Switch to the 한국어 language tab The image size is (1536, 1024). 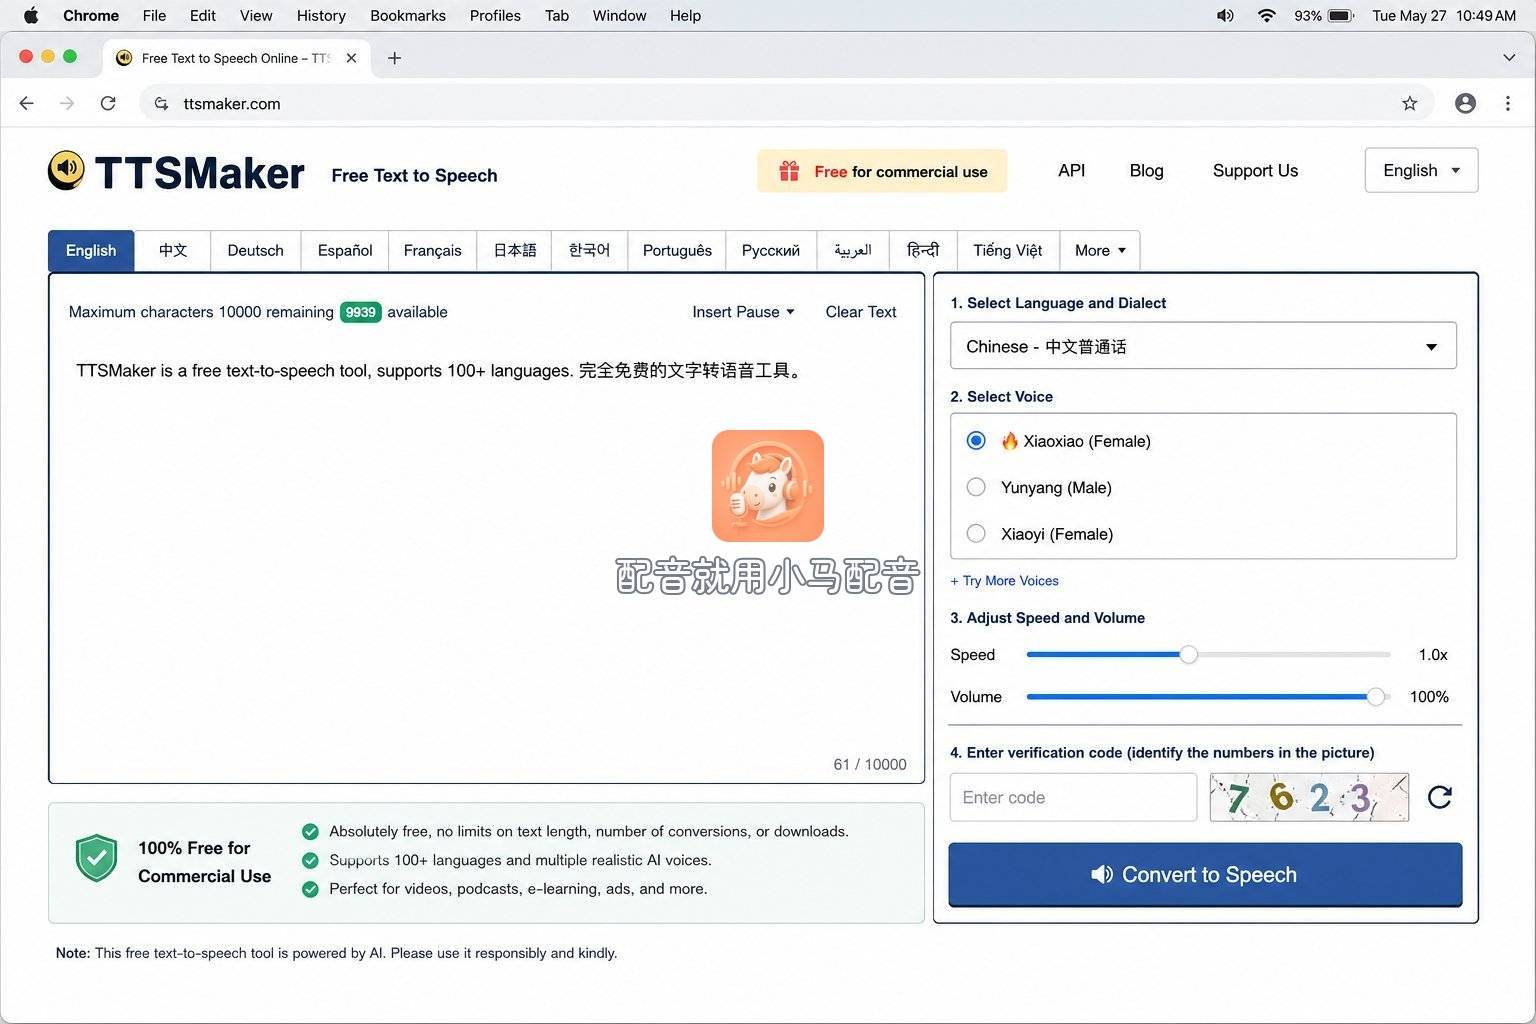[590, 250]
